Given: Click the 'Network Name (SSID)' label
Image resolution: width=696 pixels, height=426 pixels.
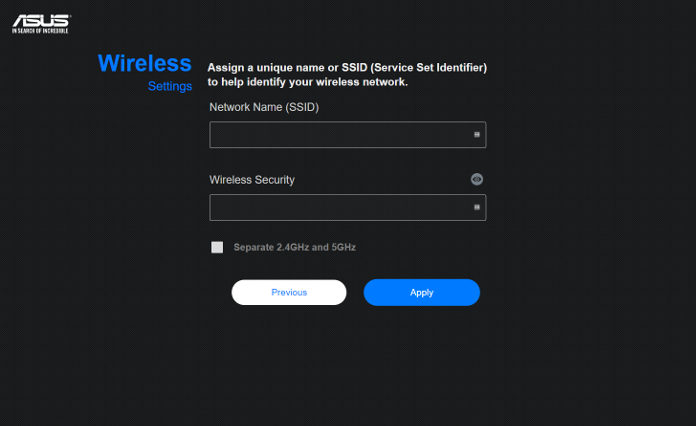Looking at the screenshot, I should pos(264,107).
